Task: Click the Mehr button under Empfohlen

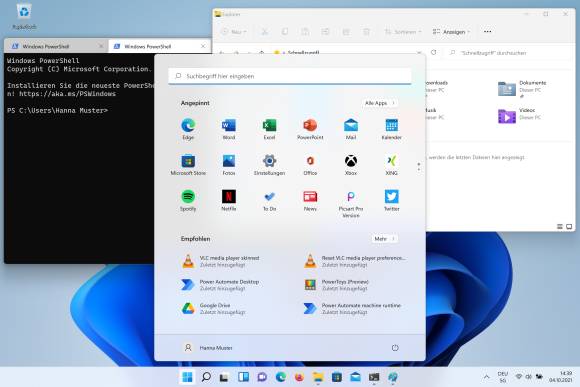Action: pos(384,239)
